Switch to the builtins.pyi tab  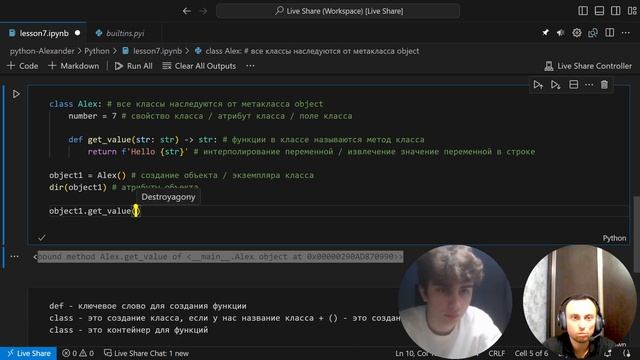[x=125, y=33]
